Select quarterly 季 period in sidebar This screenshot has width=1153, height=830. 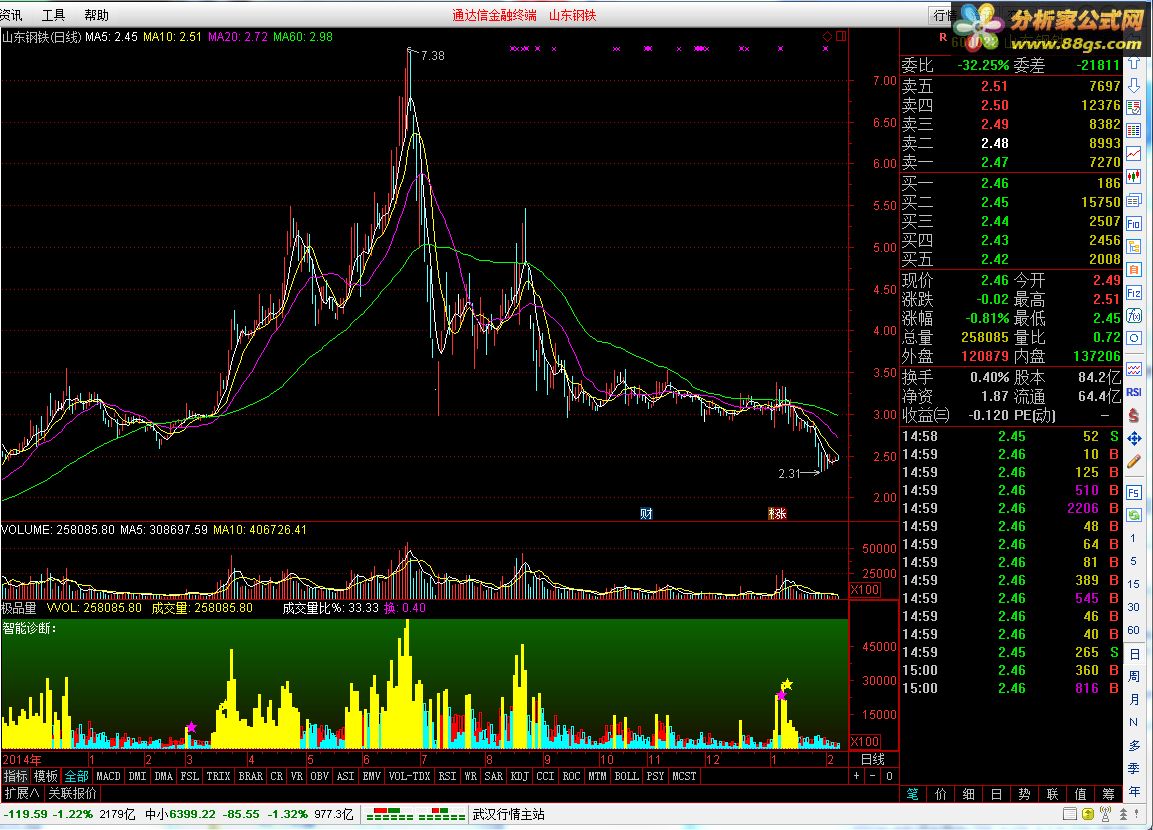tap(1134, 768)
